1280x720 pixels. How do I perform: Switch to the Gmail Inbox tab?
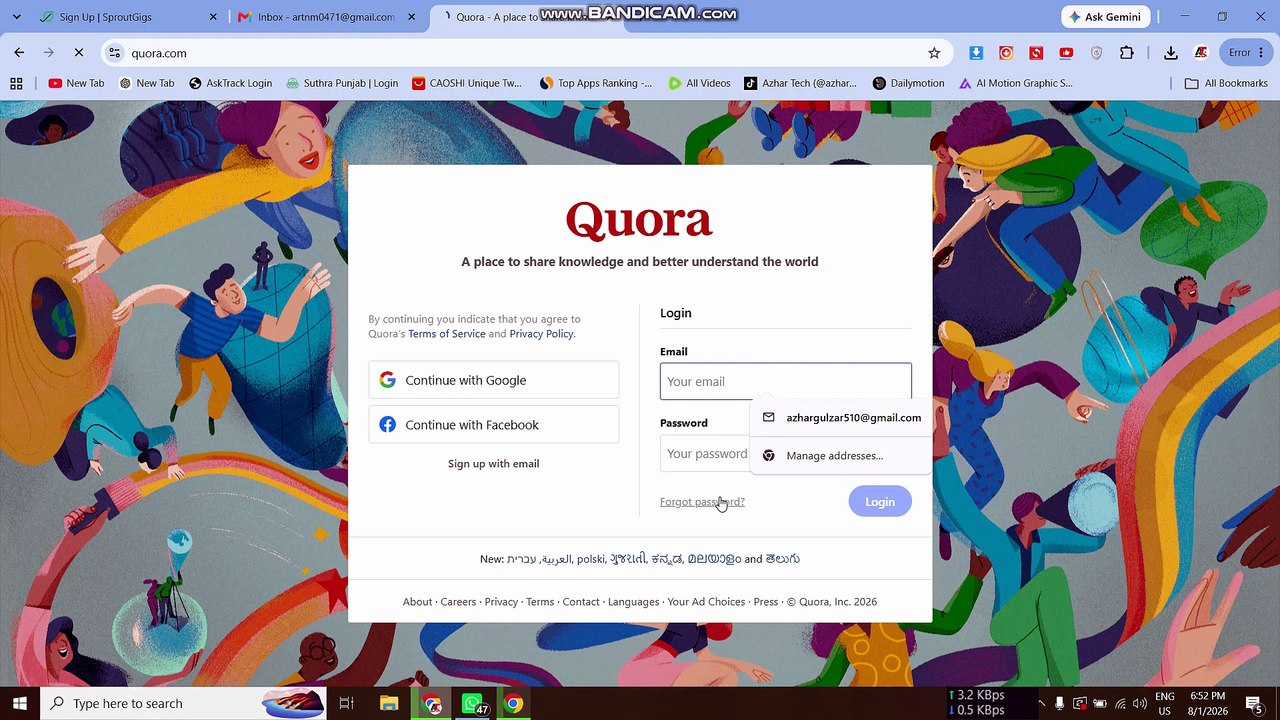pos(326,17)
